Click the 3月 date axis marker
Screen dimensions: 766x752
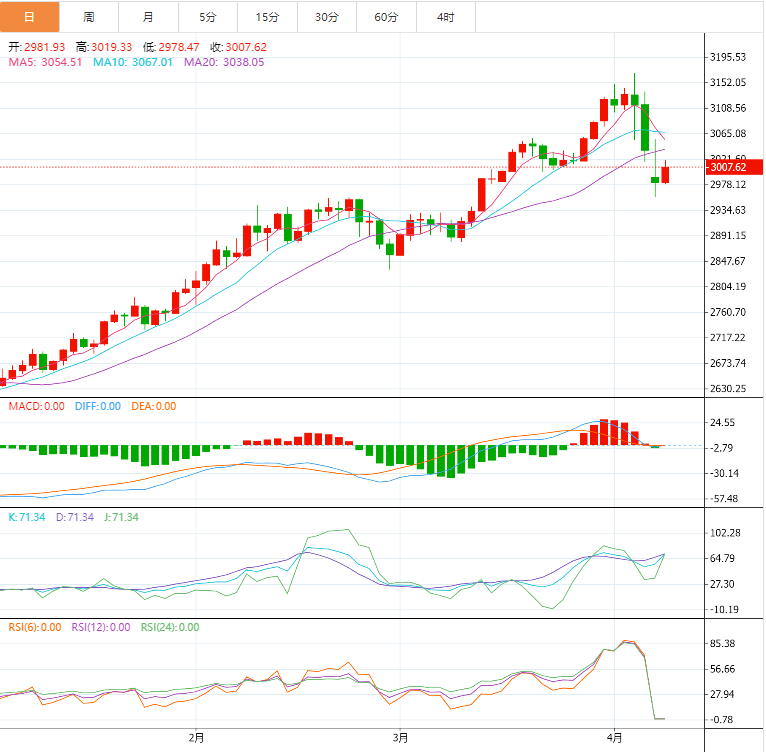[x=401, y=739]
